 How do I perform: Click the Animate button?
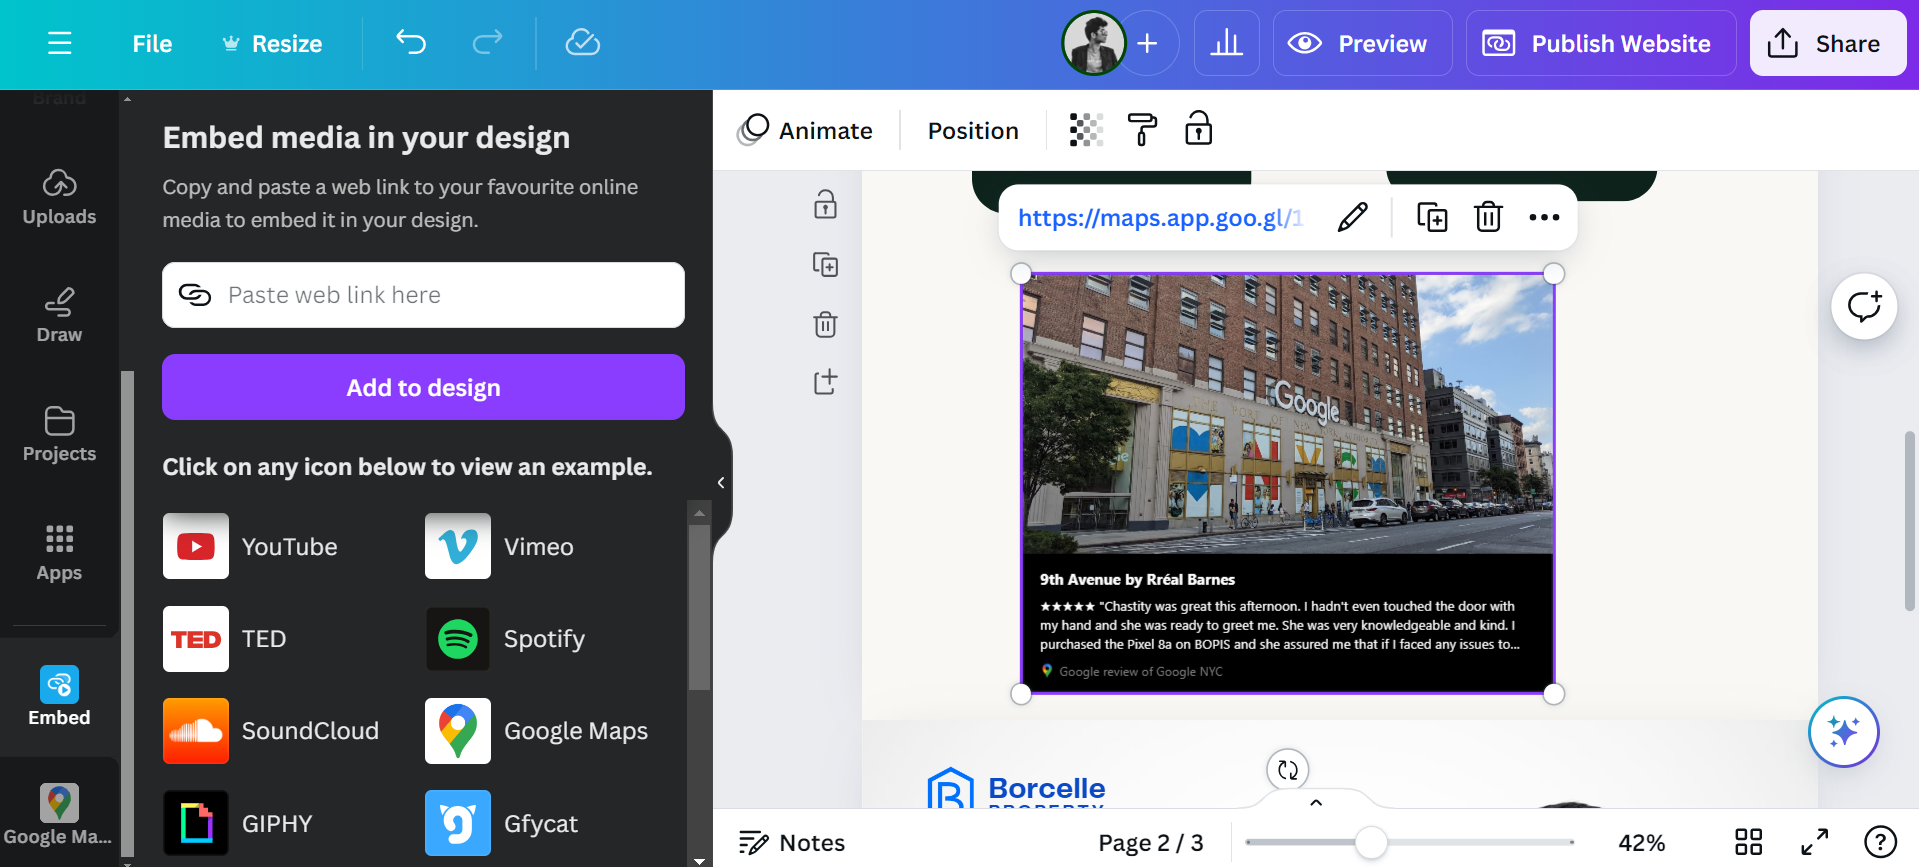(805, 130)
